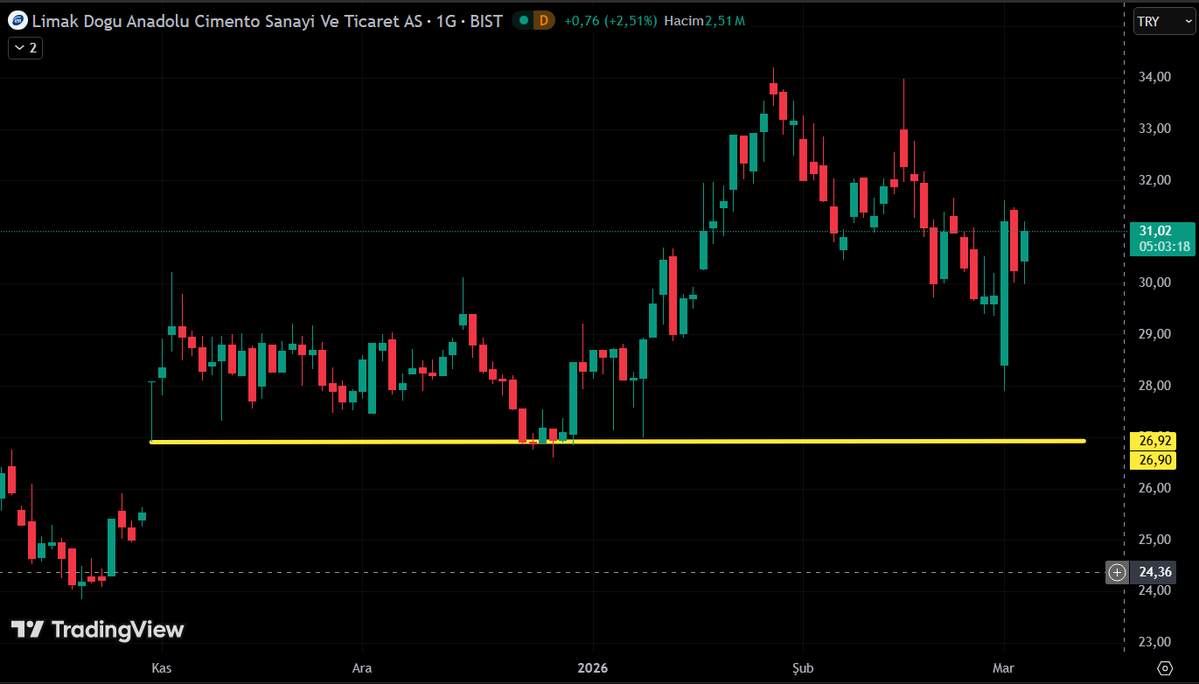Click the Ara label on time axis
Viewport: 1199px width, 684px height.
tap(362, 668)
